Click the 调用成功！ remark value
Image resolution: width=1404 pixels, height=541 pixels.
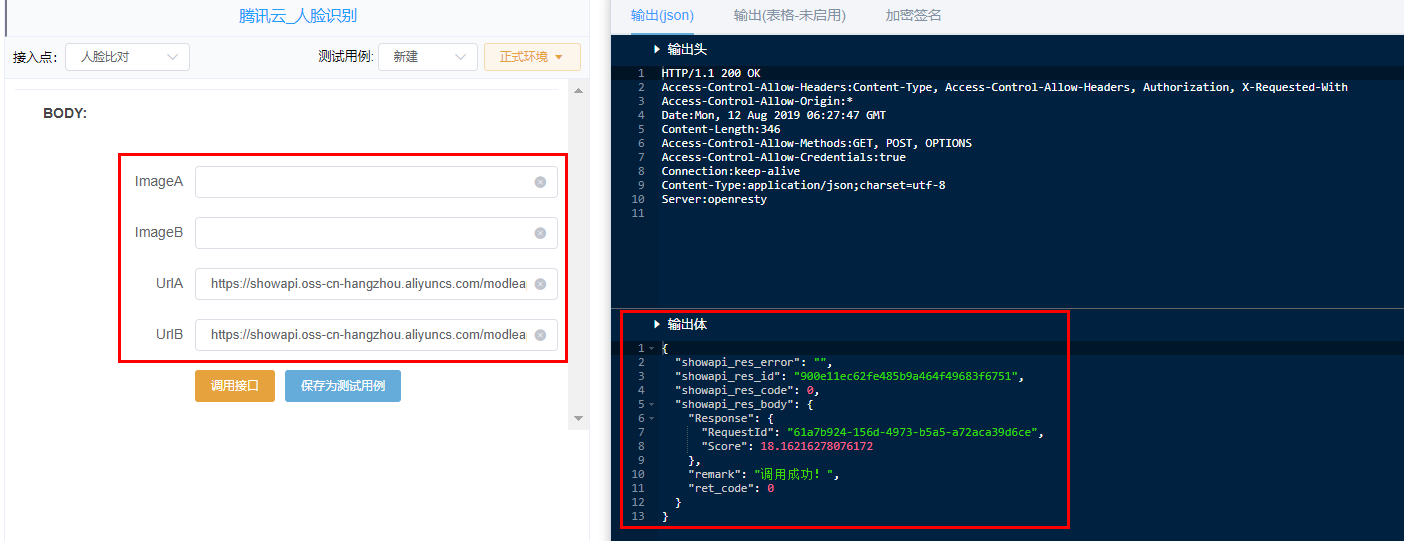pos(796,475)
